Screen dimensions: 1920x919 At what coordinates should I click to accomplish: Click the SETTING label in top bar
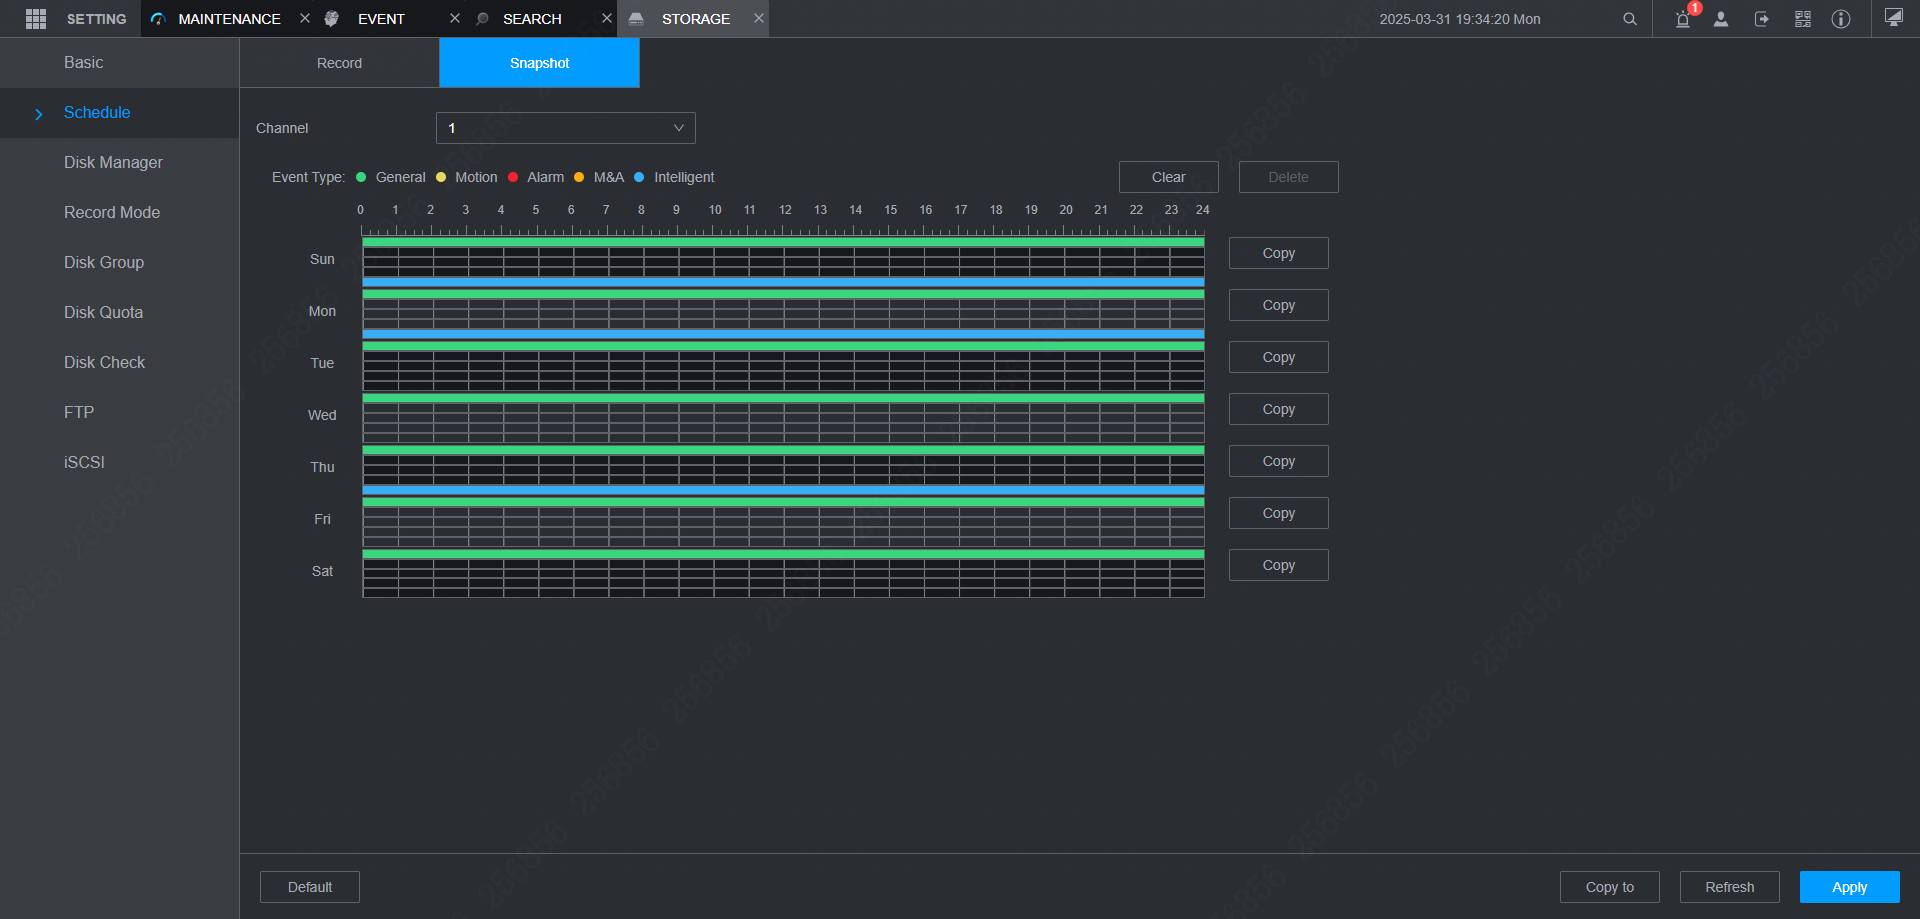click(96, 19)
